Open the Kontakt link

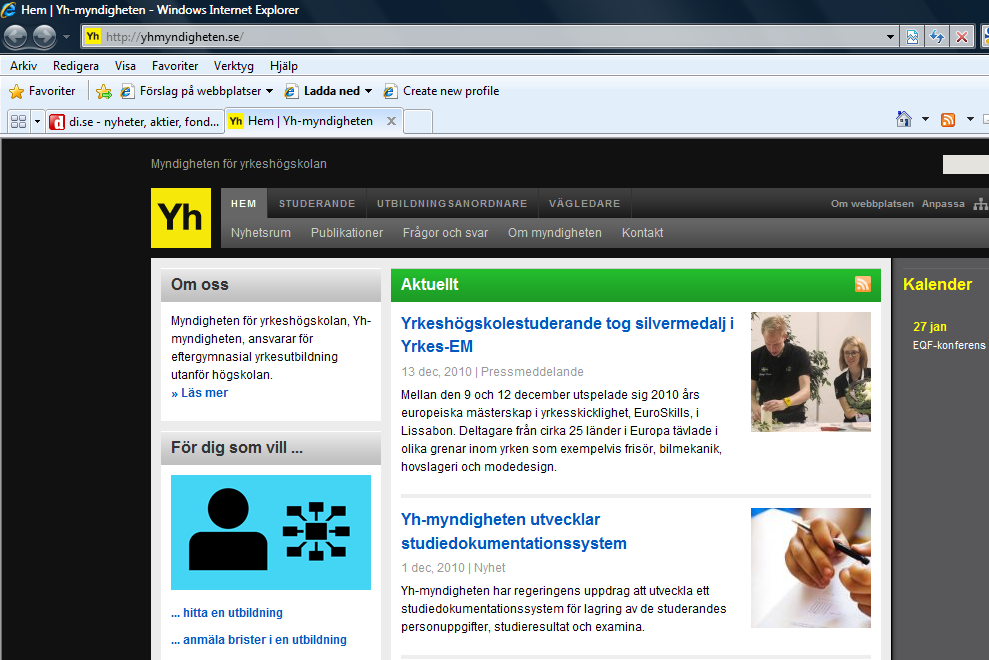tap(643, 233)
